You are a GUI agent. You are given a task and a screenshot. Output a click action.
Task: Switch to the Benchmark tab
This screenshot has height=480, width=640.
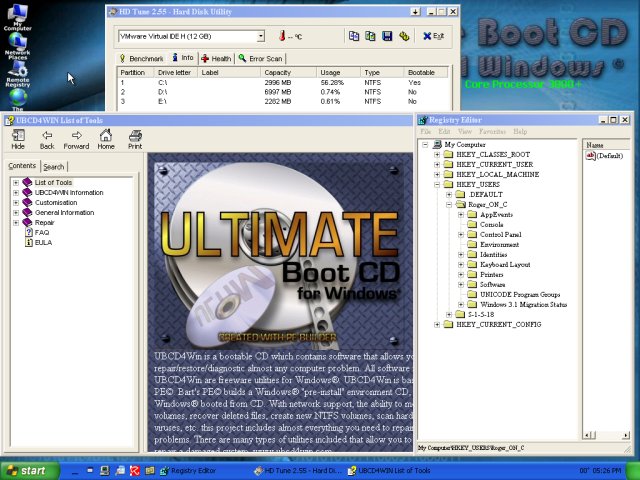click(x=141, y=59)
